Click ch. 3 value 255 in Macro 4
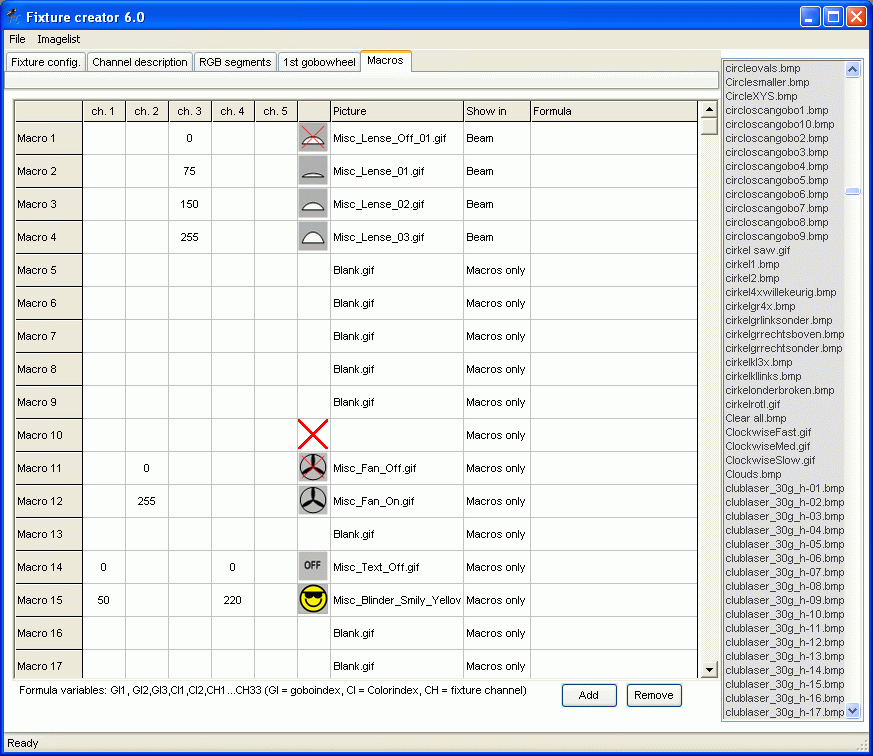Image resolution: width=873 pixels, height=756 pixels. click(x=189, y=237)
